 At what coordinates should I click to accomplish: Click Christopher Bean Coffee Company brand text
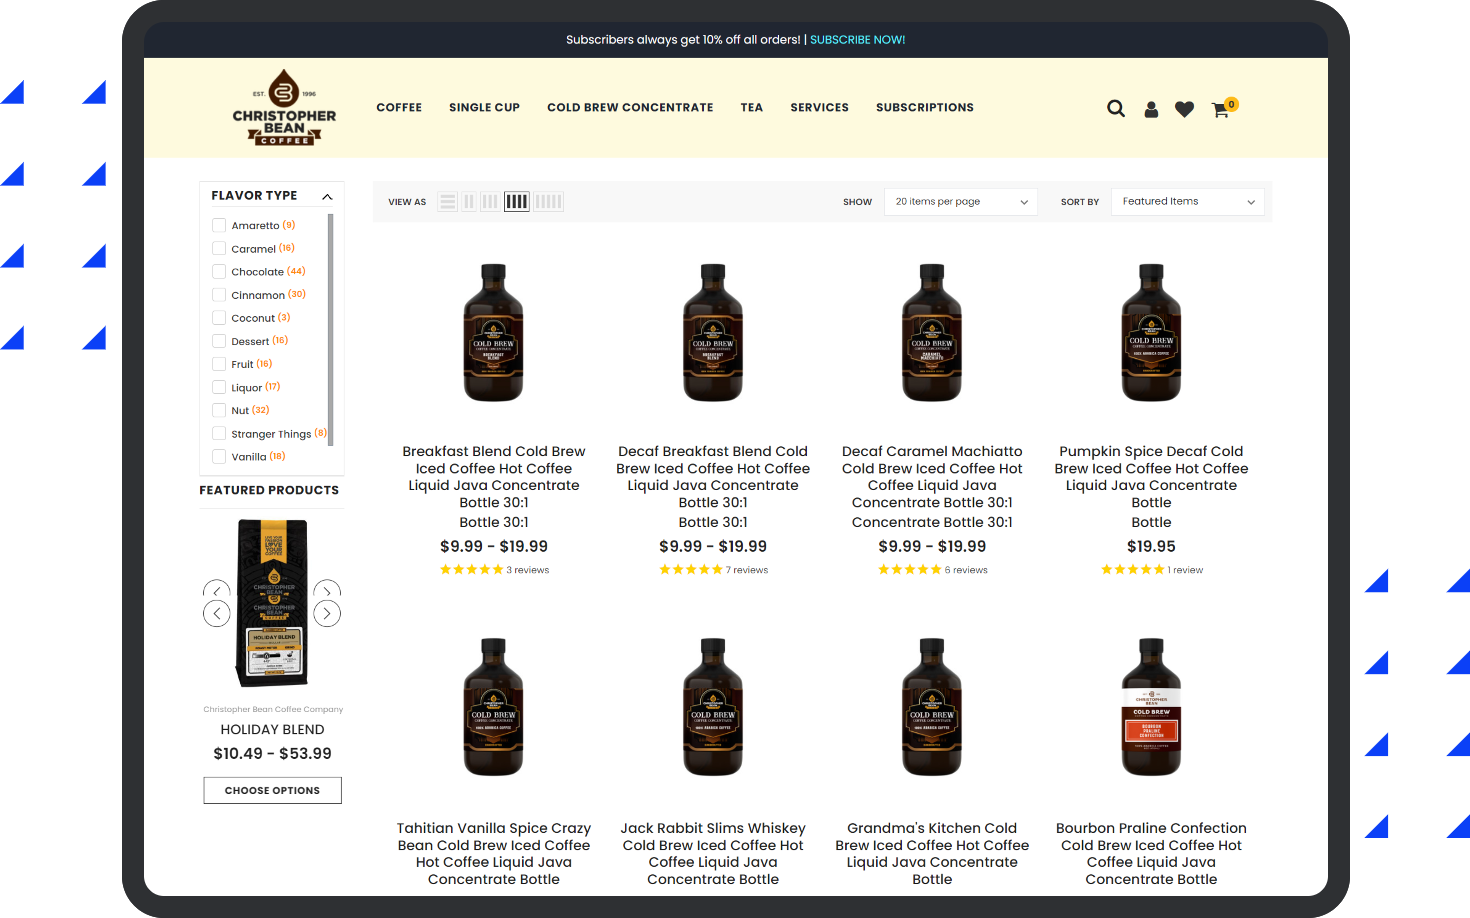pos(273,710)
